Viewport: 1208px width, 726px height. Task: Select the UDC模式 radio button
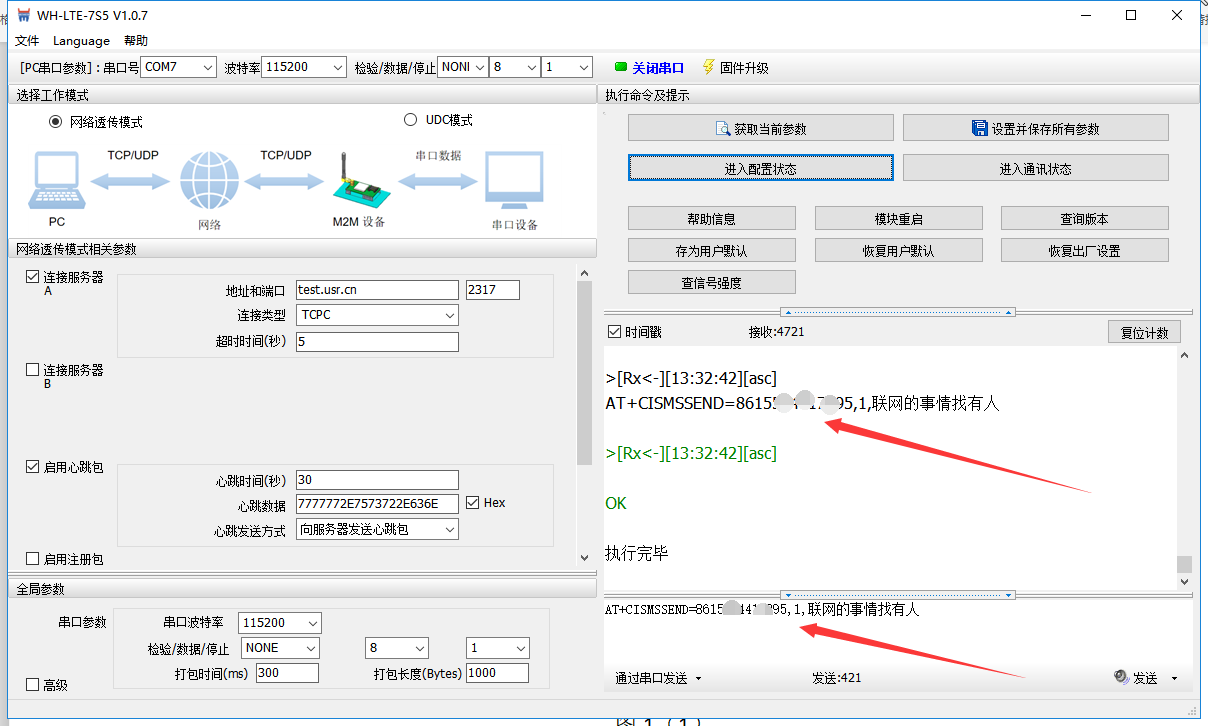(410, 120)
